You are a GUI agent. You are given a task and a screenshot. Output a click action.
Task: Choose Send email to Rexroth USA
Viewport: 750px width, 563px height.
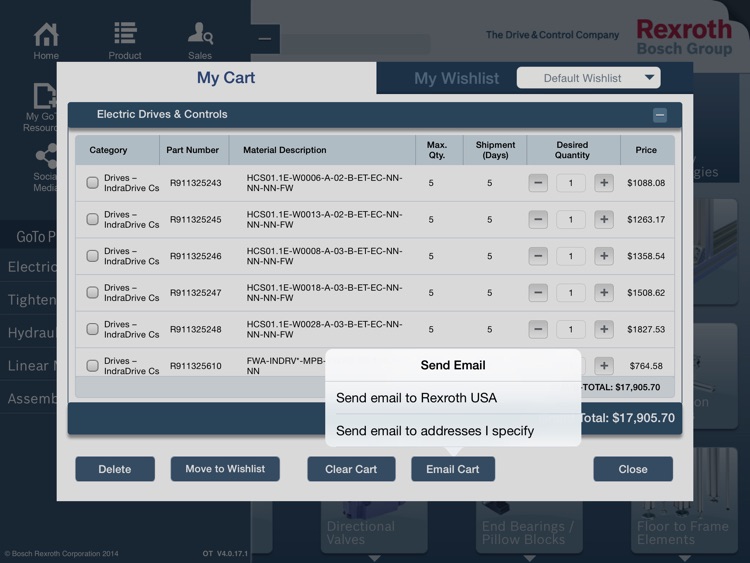coord(453,398)
